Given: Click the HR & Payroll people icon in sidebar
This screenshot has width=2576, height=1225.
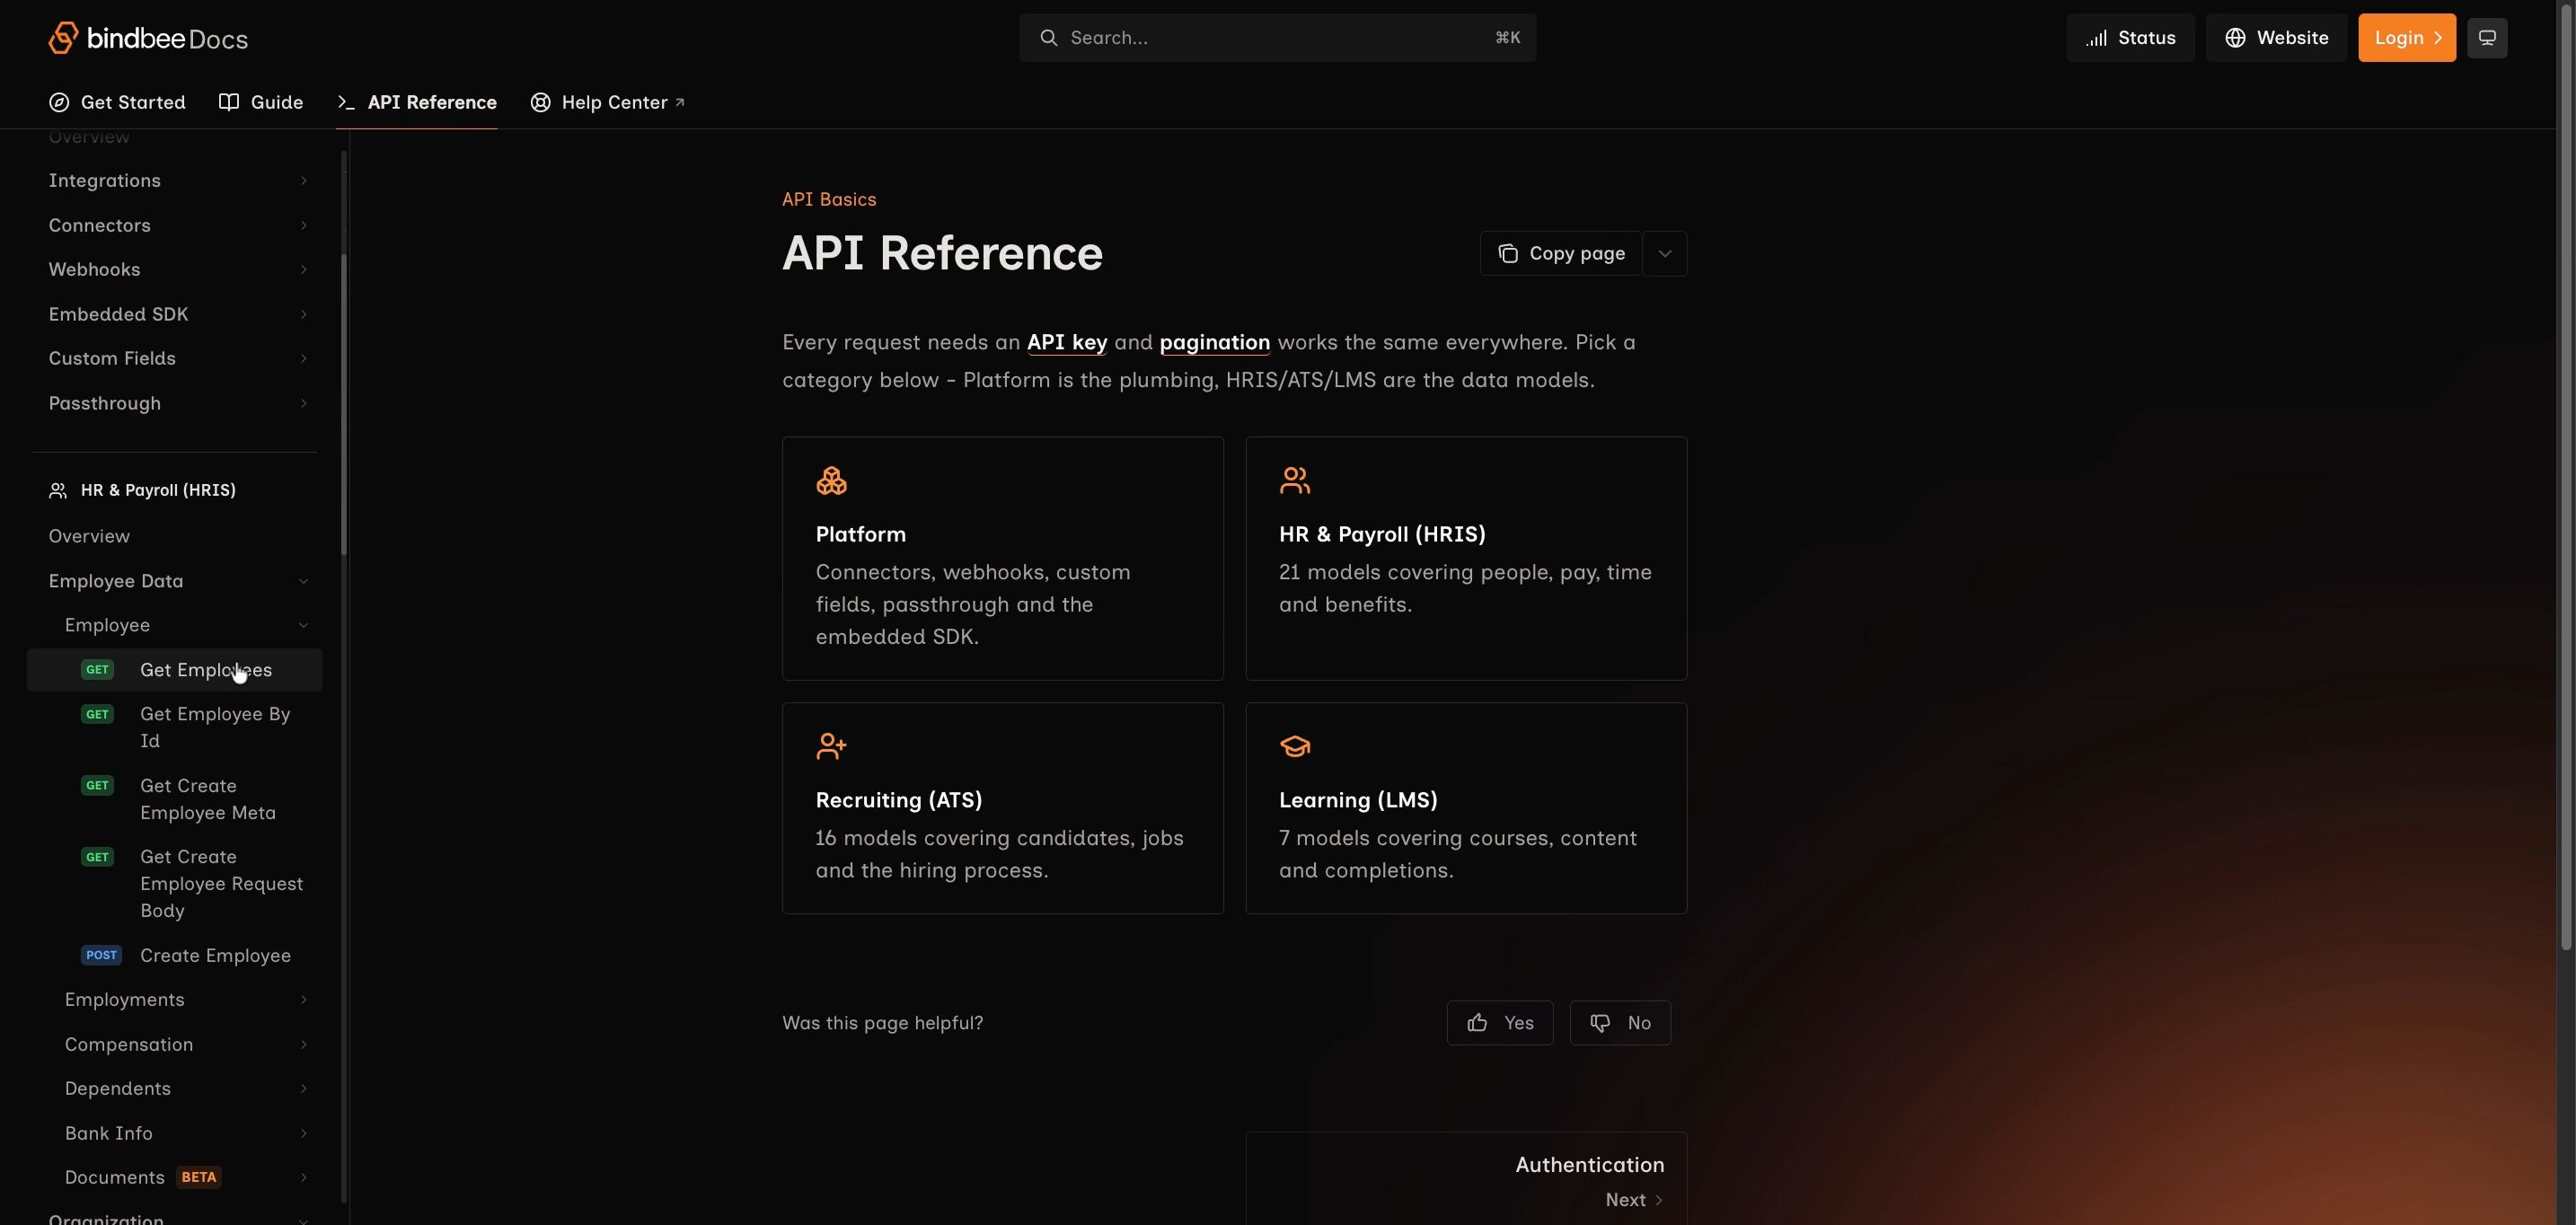Looking at the screenshot, I should 58,490.
